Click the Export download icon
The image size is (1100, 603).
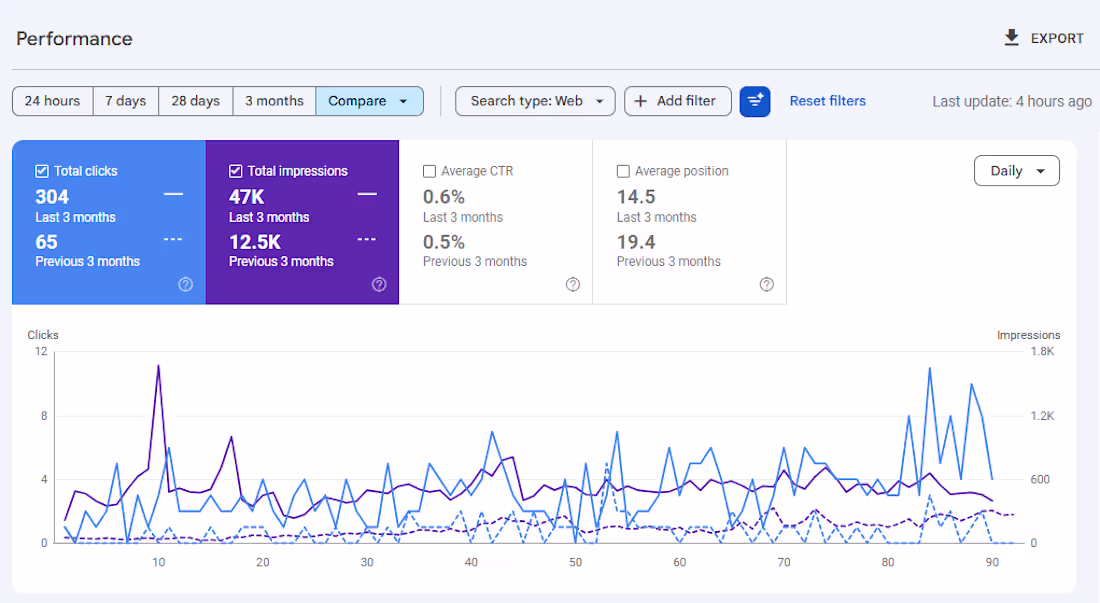(1011, 38)
